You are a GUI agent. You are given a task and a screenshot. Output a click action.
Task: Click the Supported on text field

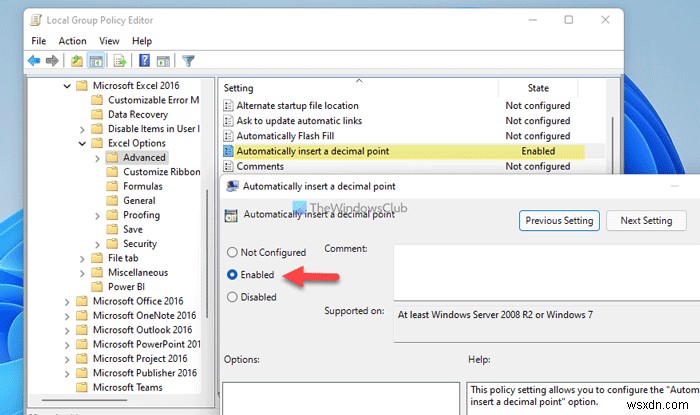tap(546, 324)
